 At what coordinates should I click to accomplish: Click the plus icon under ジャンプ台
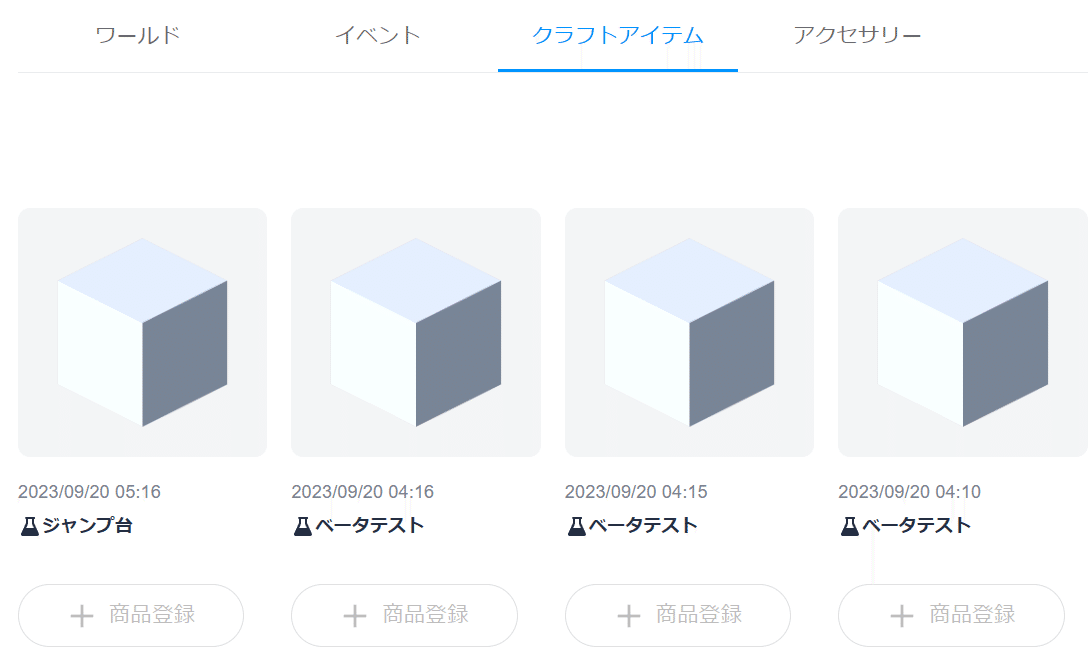click(82, 615)
